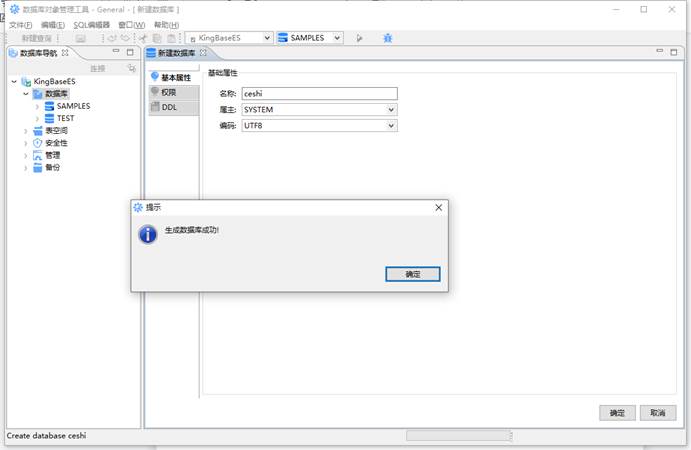Open the 帮助(H) menu
The image size is (691, 450).
[x=167, y=25]
